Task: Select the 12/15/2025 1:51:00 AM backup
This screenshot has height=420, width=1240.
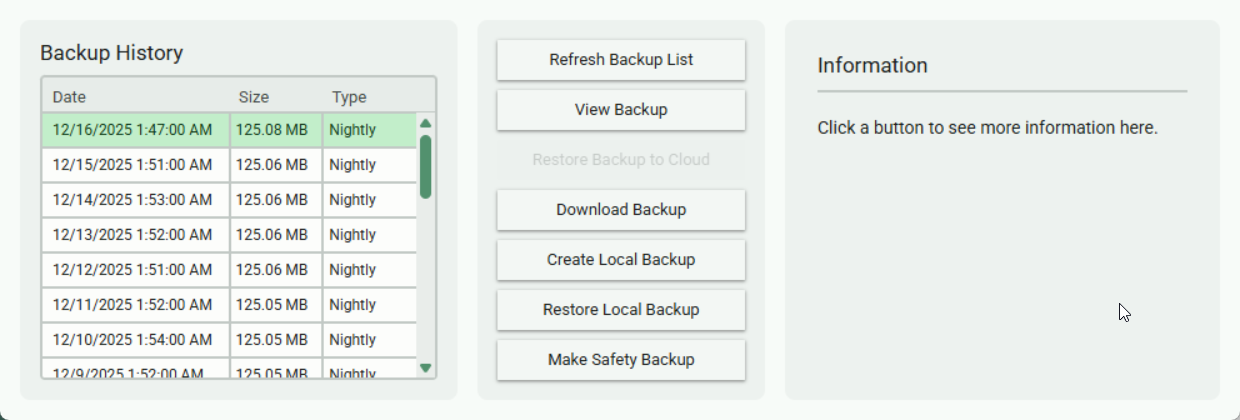Action: 132,165
